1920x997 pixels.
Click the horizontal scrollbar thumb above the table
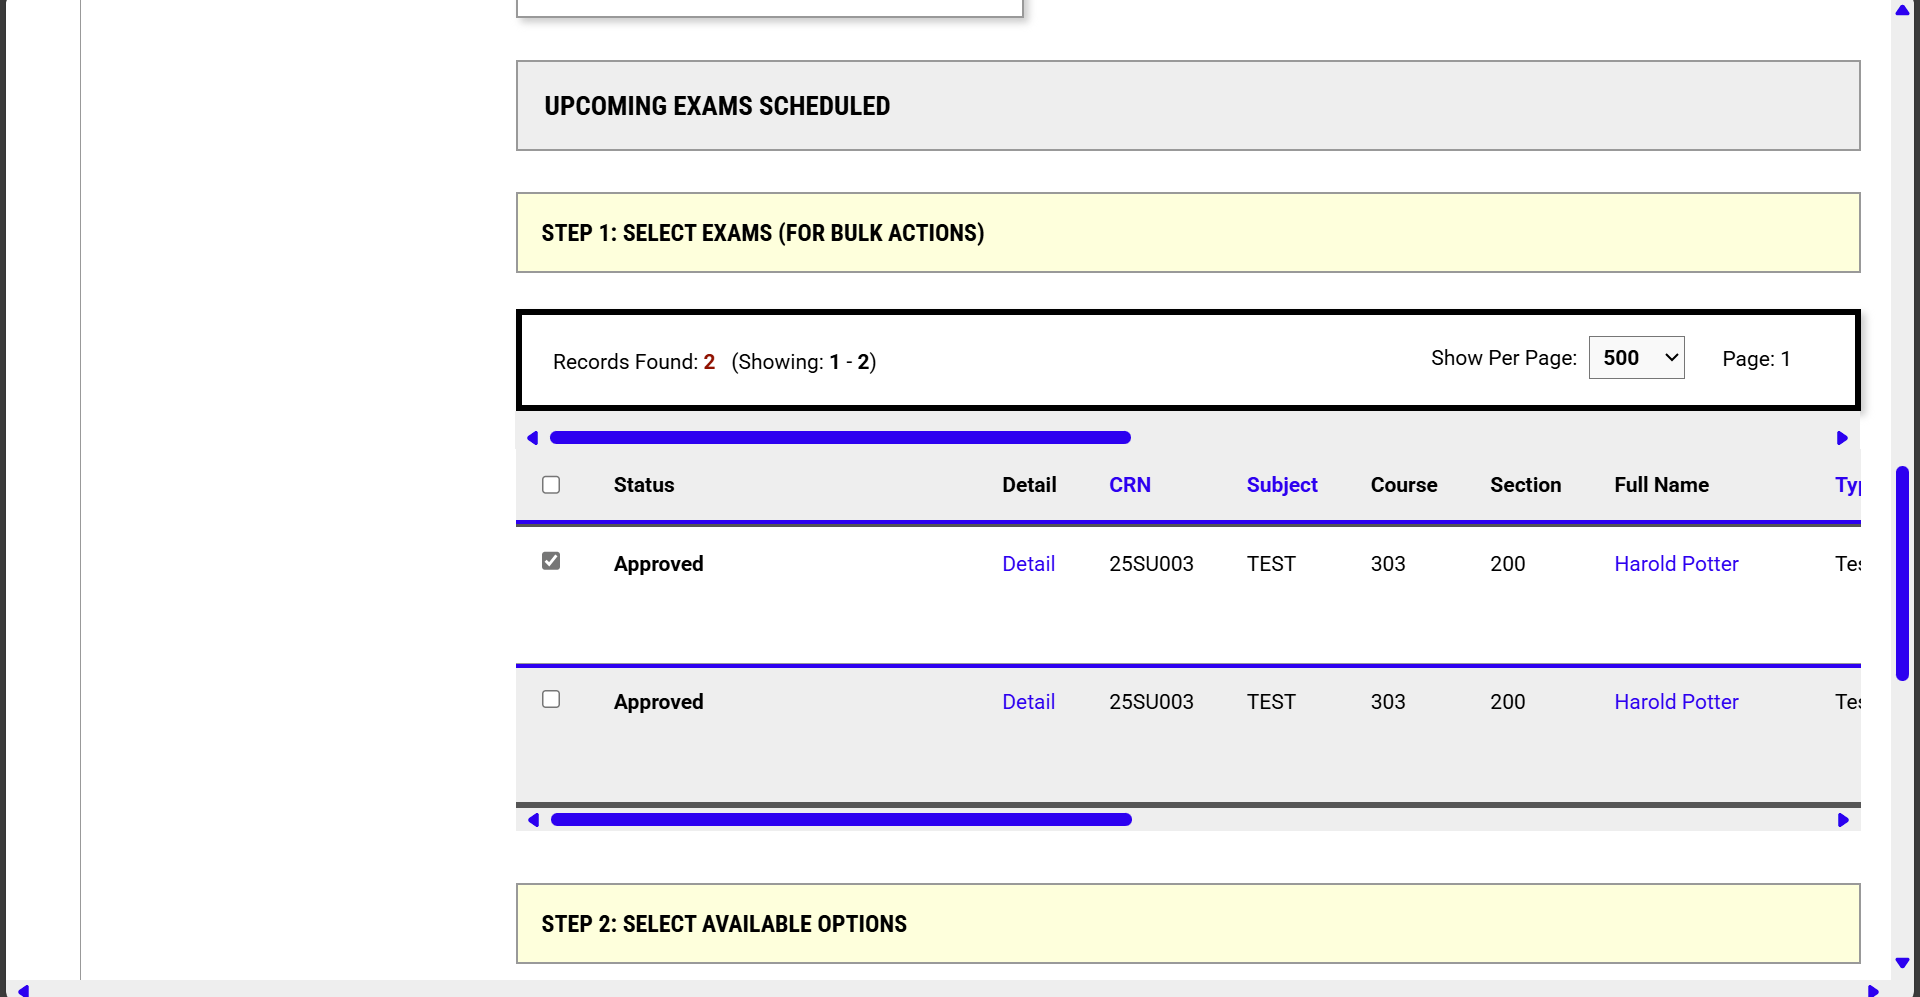tap(840, 437)
